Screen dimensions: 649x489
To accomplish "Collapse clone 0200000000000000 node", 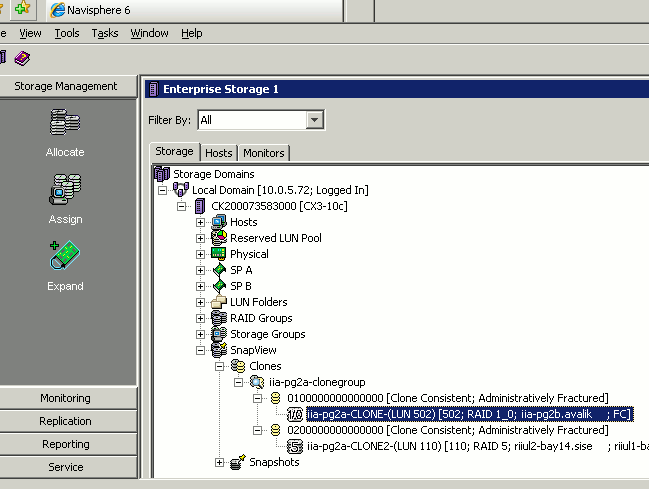I will point(257,431).
